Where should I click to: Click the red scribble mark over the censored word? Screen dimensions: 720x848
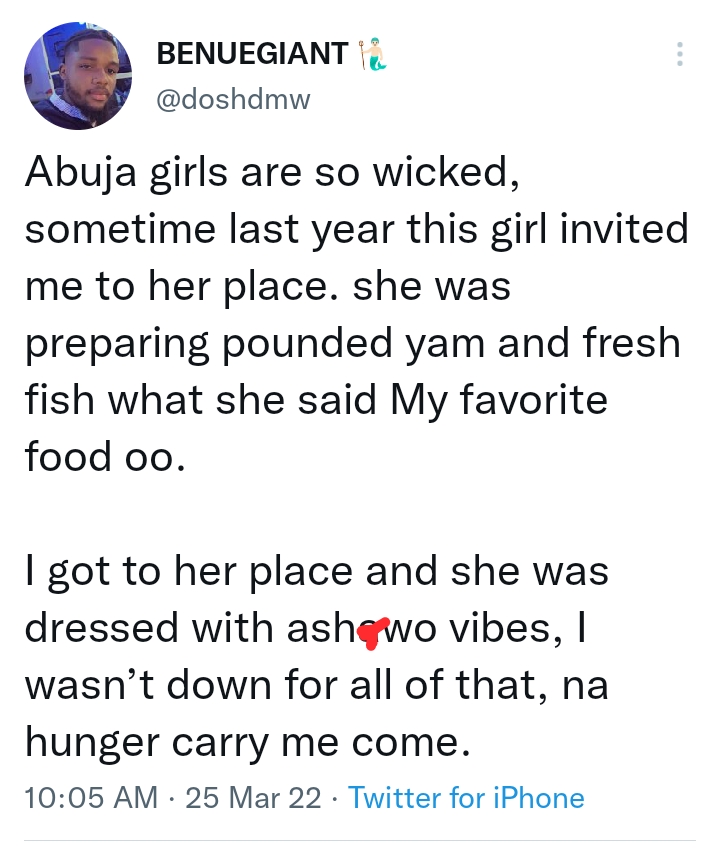[x=374, y=630]
